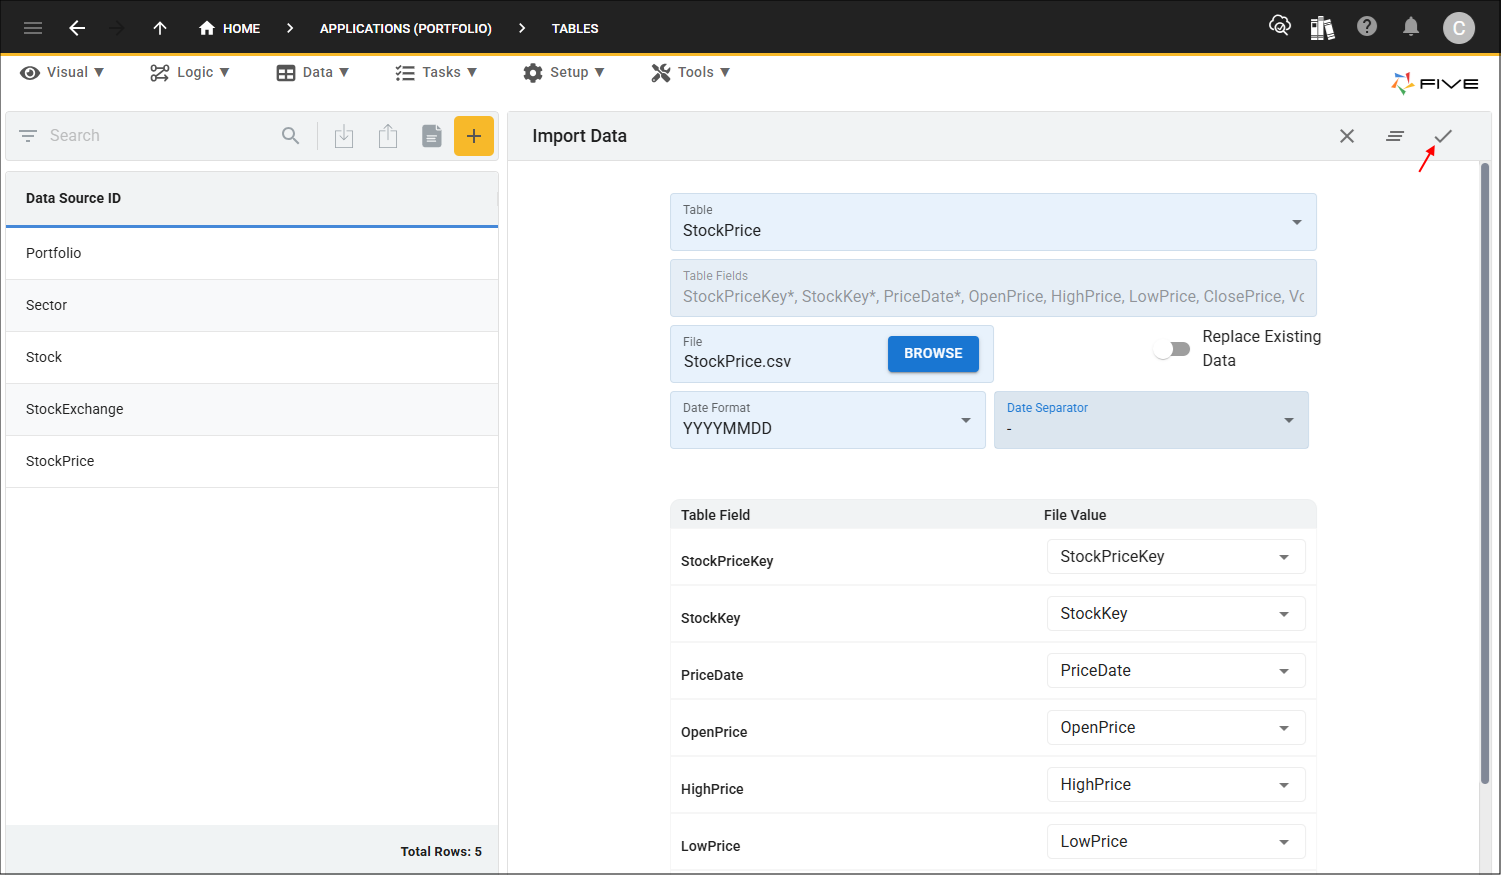Image resolution: width=1501 pixels, height=875 pixels.
Task: Open the user avatar C
Action: 1459,28
